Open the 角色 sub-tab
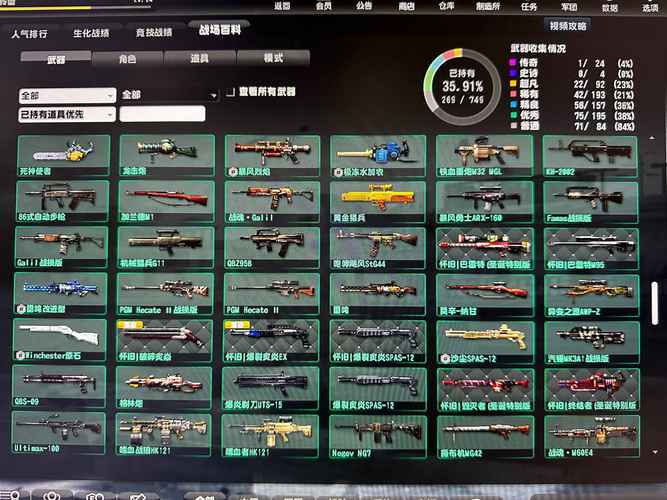Viewport: 667px width, 500px height. point(128,58)
